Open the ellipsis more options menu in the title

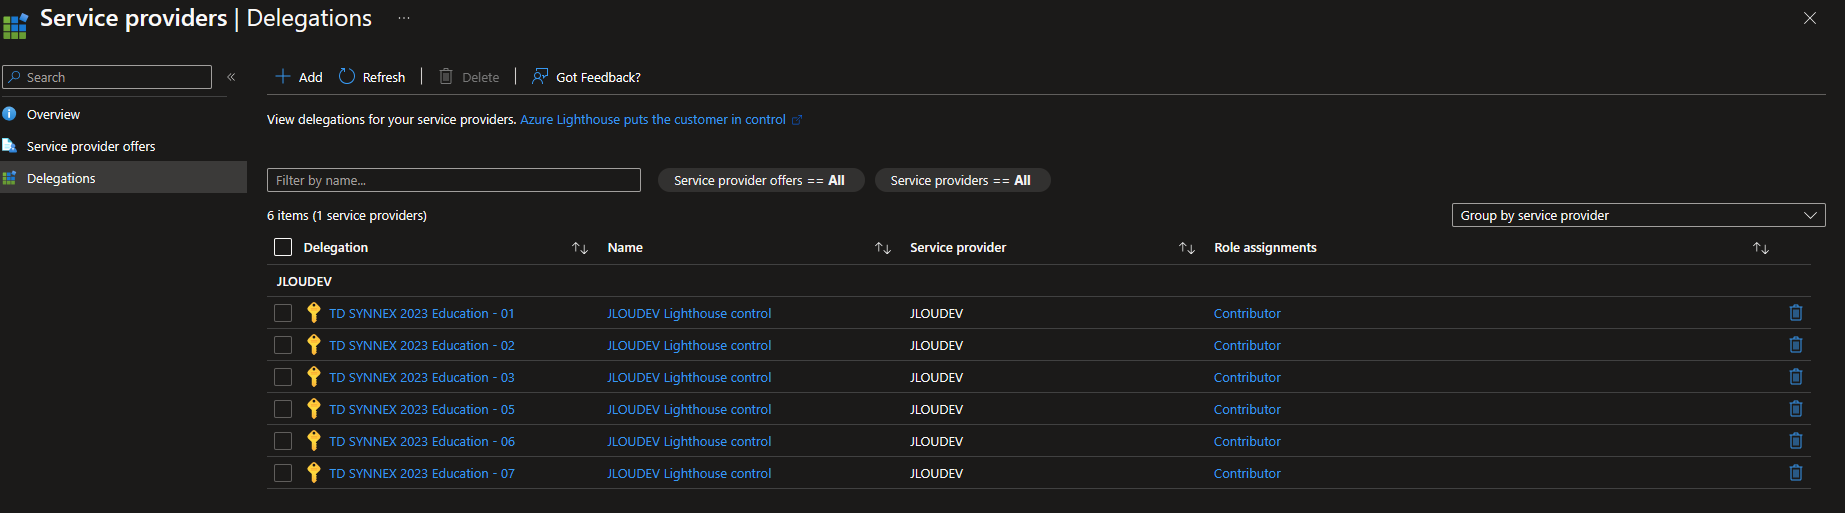tap(404, 18)
